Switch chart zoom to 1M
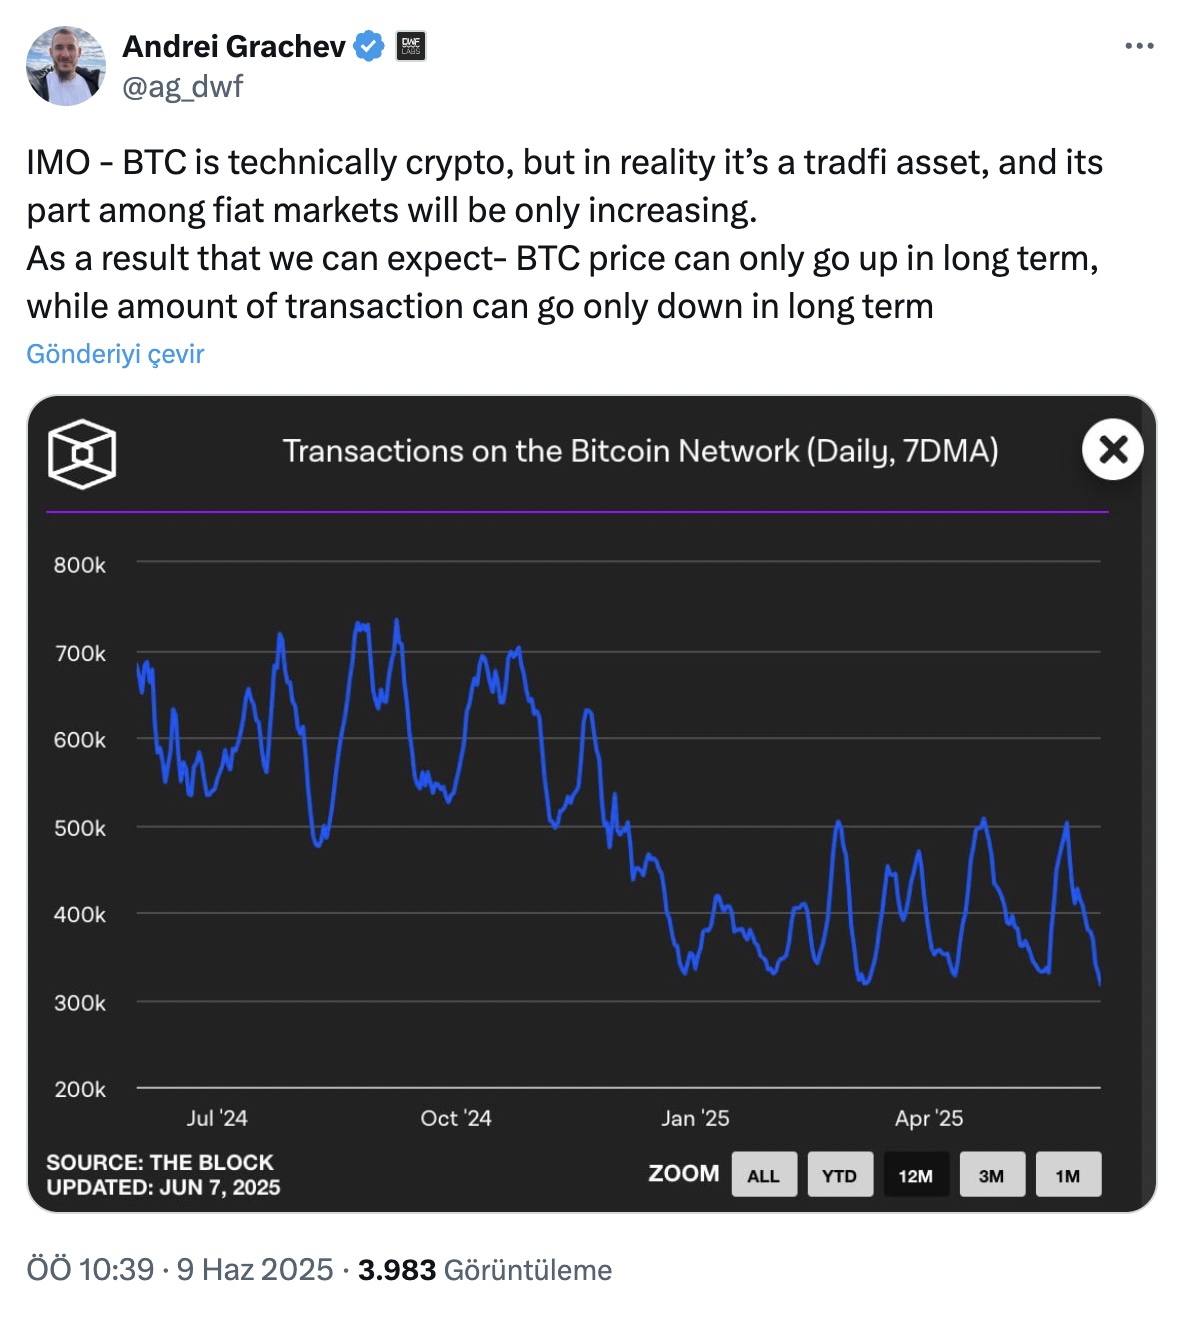The image size is (1184, 1318). [1068, 1175]
